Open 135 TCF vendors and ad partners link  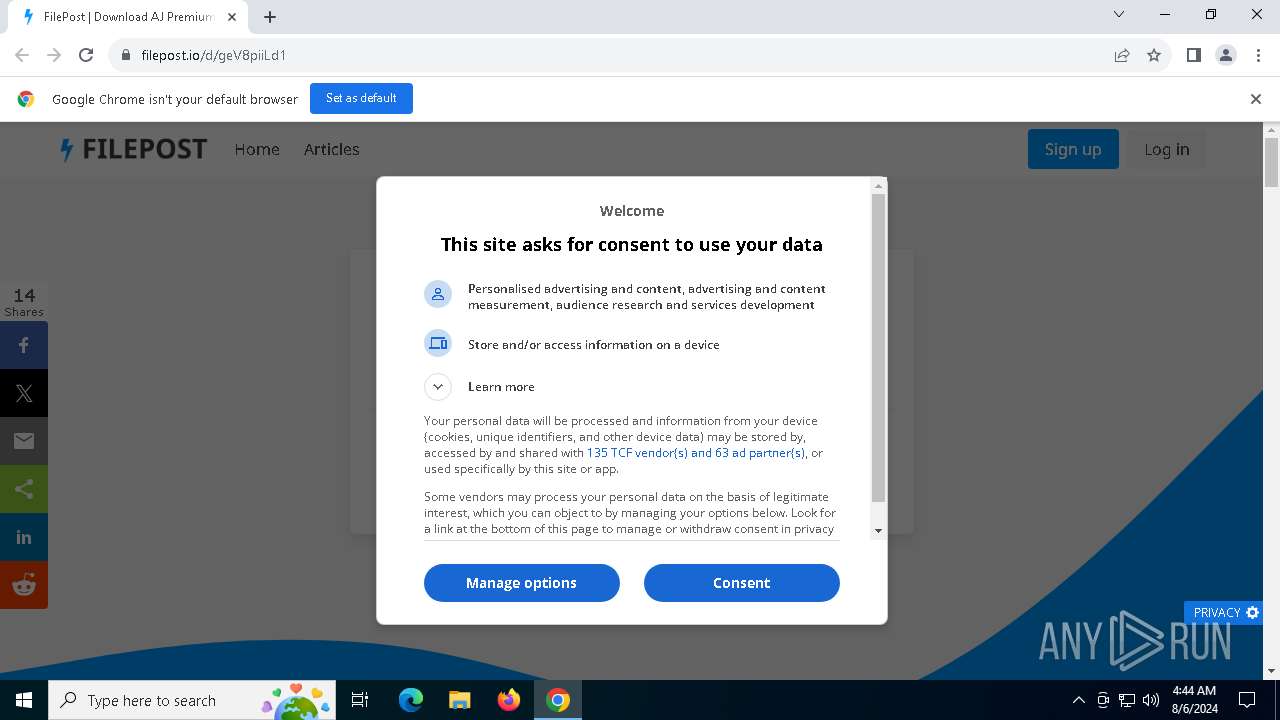[x=695, y=453]
